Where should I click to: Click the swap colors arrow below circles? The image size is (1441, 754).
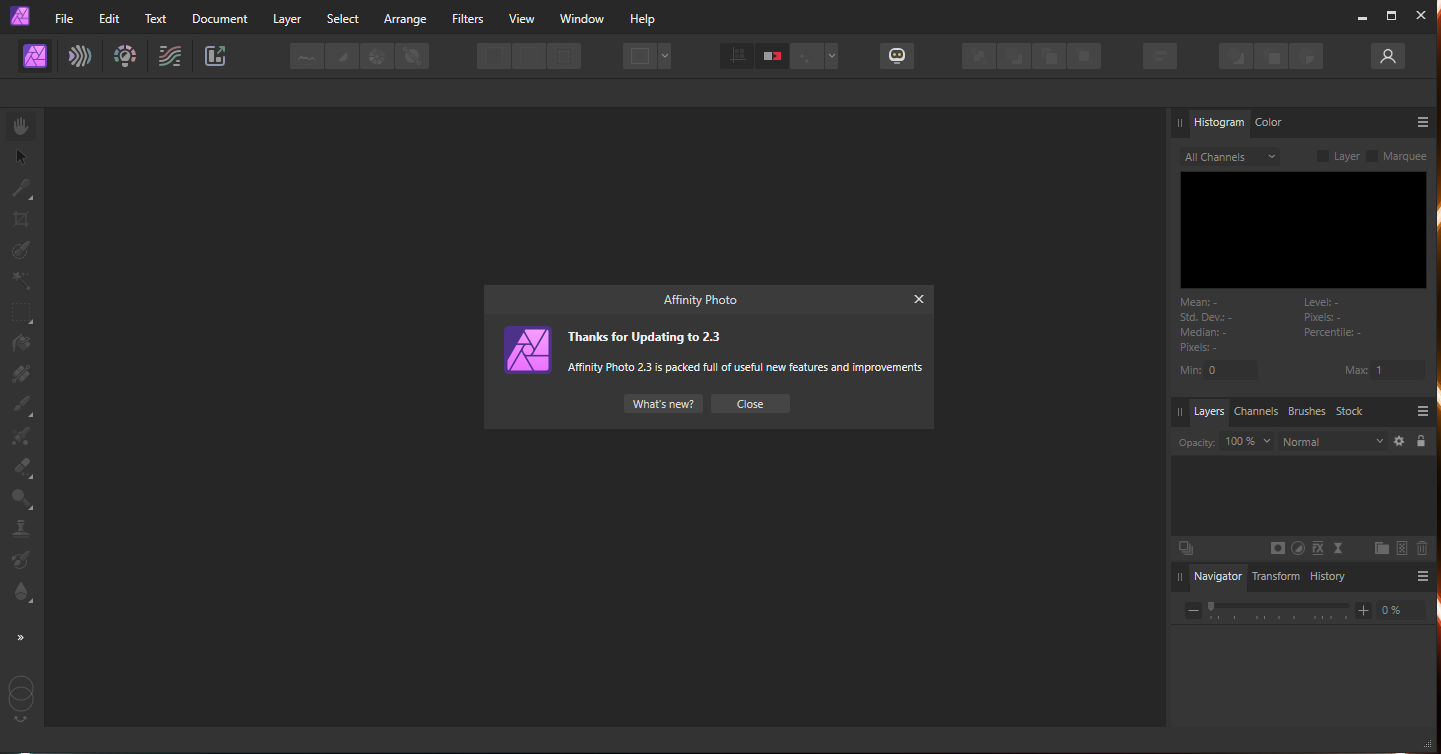(21, 719)
